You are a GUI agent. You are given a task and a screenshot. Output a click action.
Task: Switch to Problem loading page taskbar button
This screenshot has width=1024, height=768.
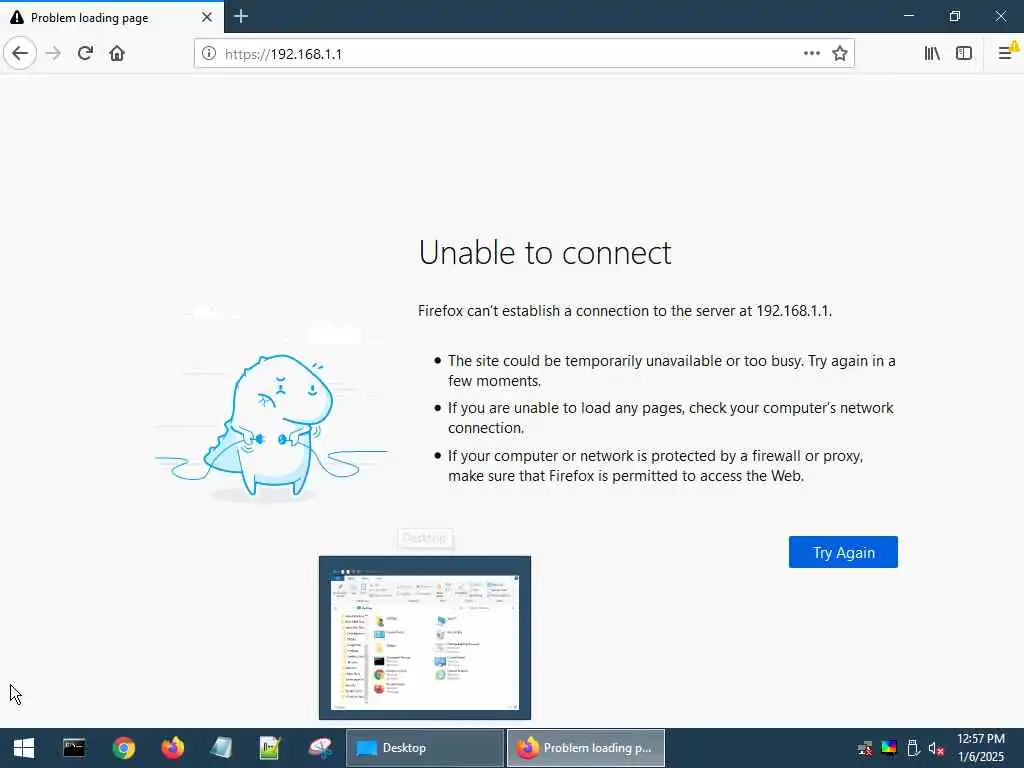click(x=586, y=748)
